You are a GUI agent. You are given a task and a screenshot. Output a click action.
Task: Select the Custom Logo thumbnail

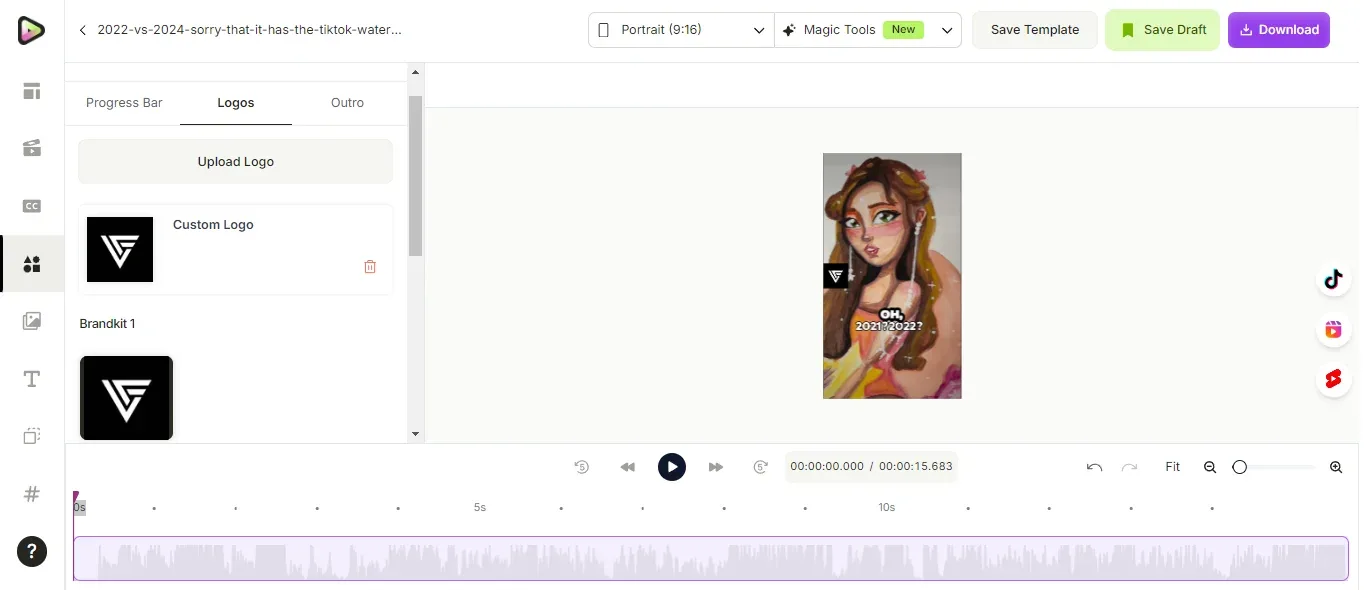(x=120, y=249)
